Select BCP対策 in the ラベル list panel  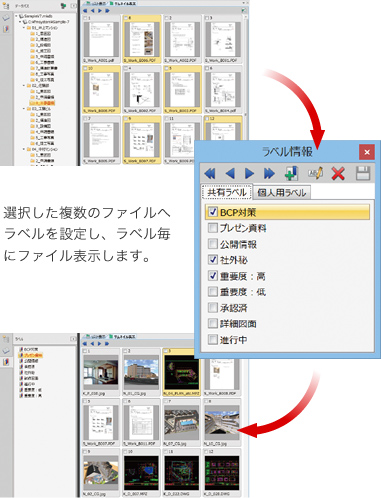(x=29, y=349)
